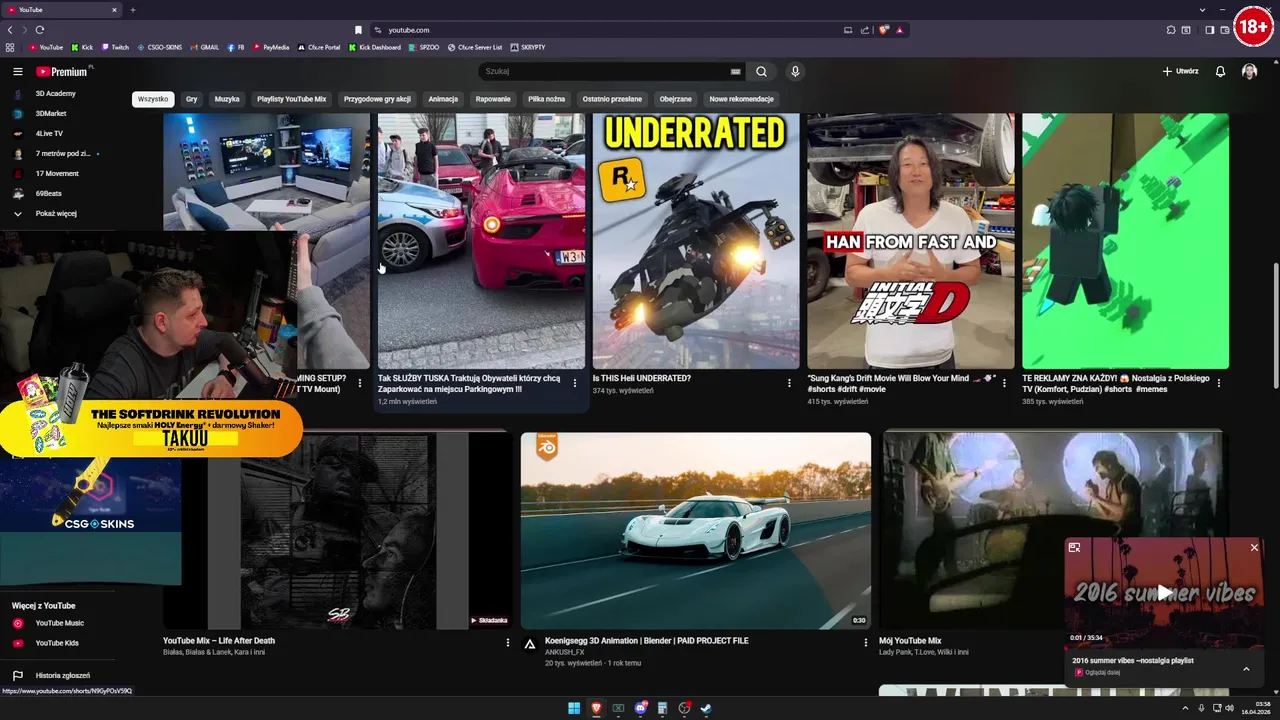Image resolution: width=1280 pixels, height=720 pixels.
Task: Open the SKRYPTY bookmark
Action: coord(528,47)
